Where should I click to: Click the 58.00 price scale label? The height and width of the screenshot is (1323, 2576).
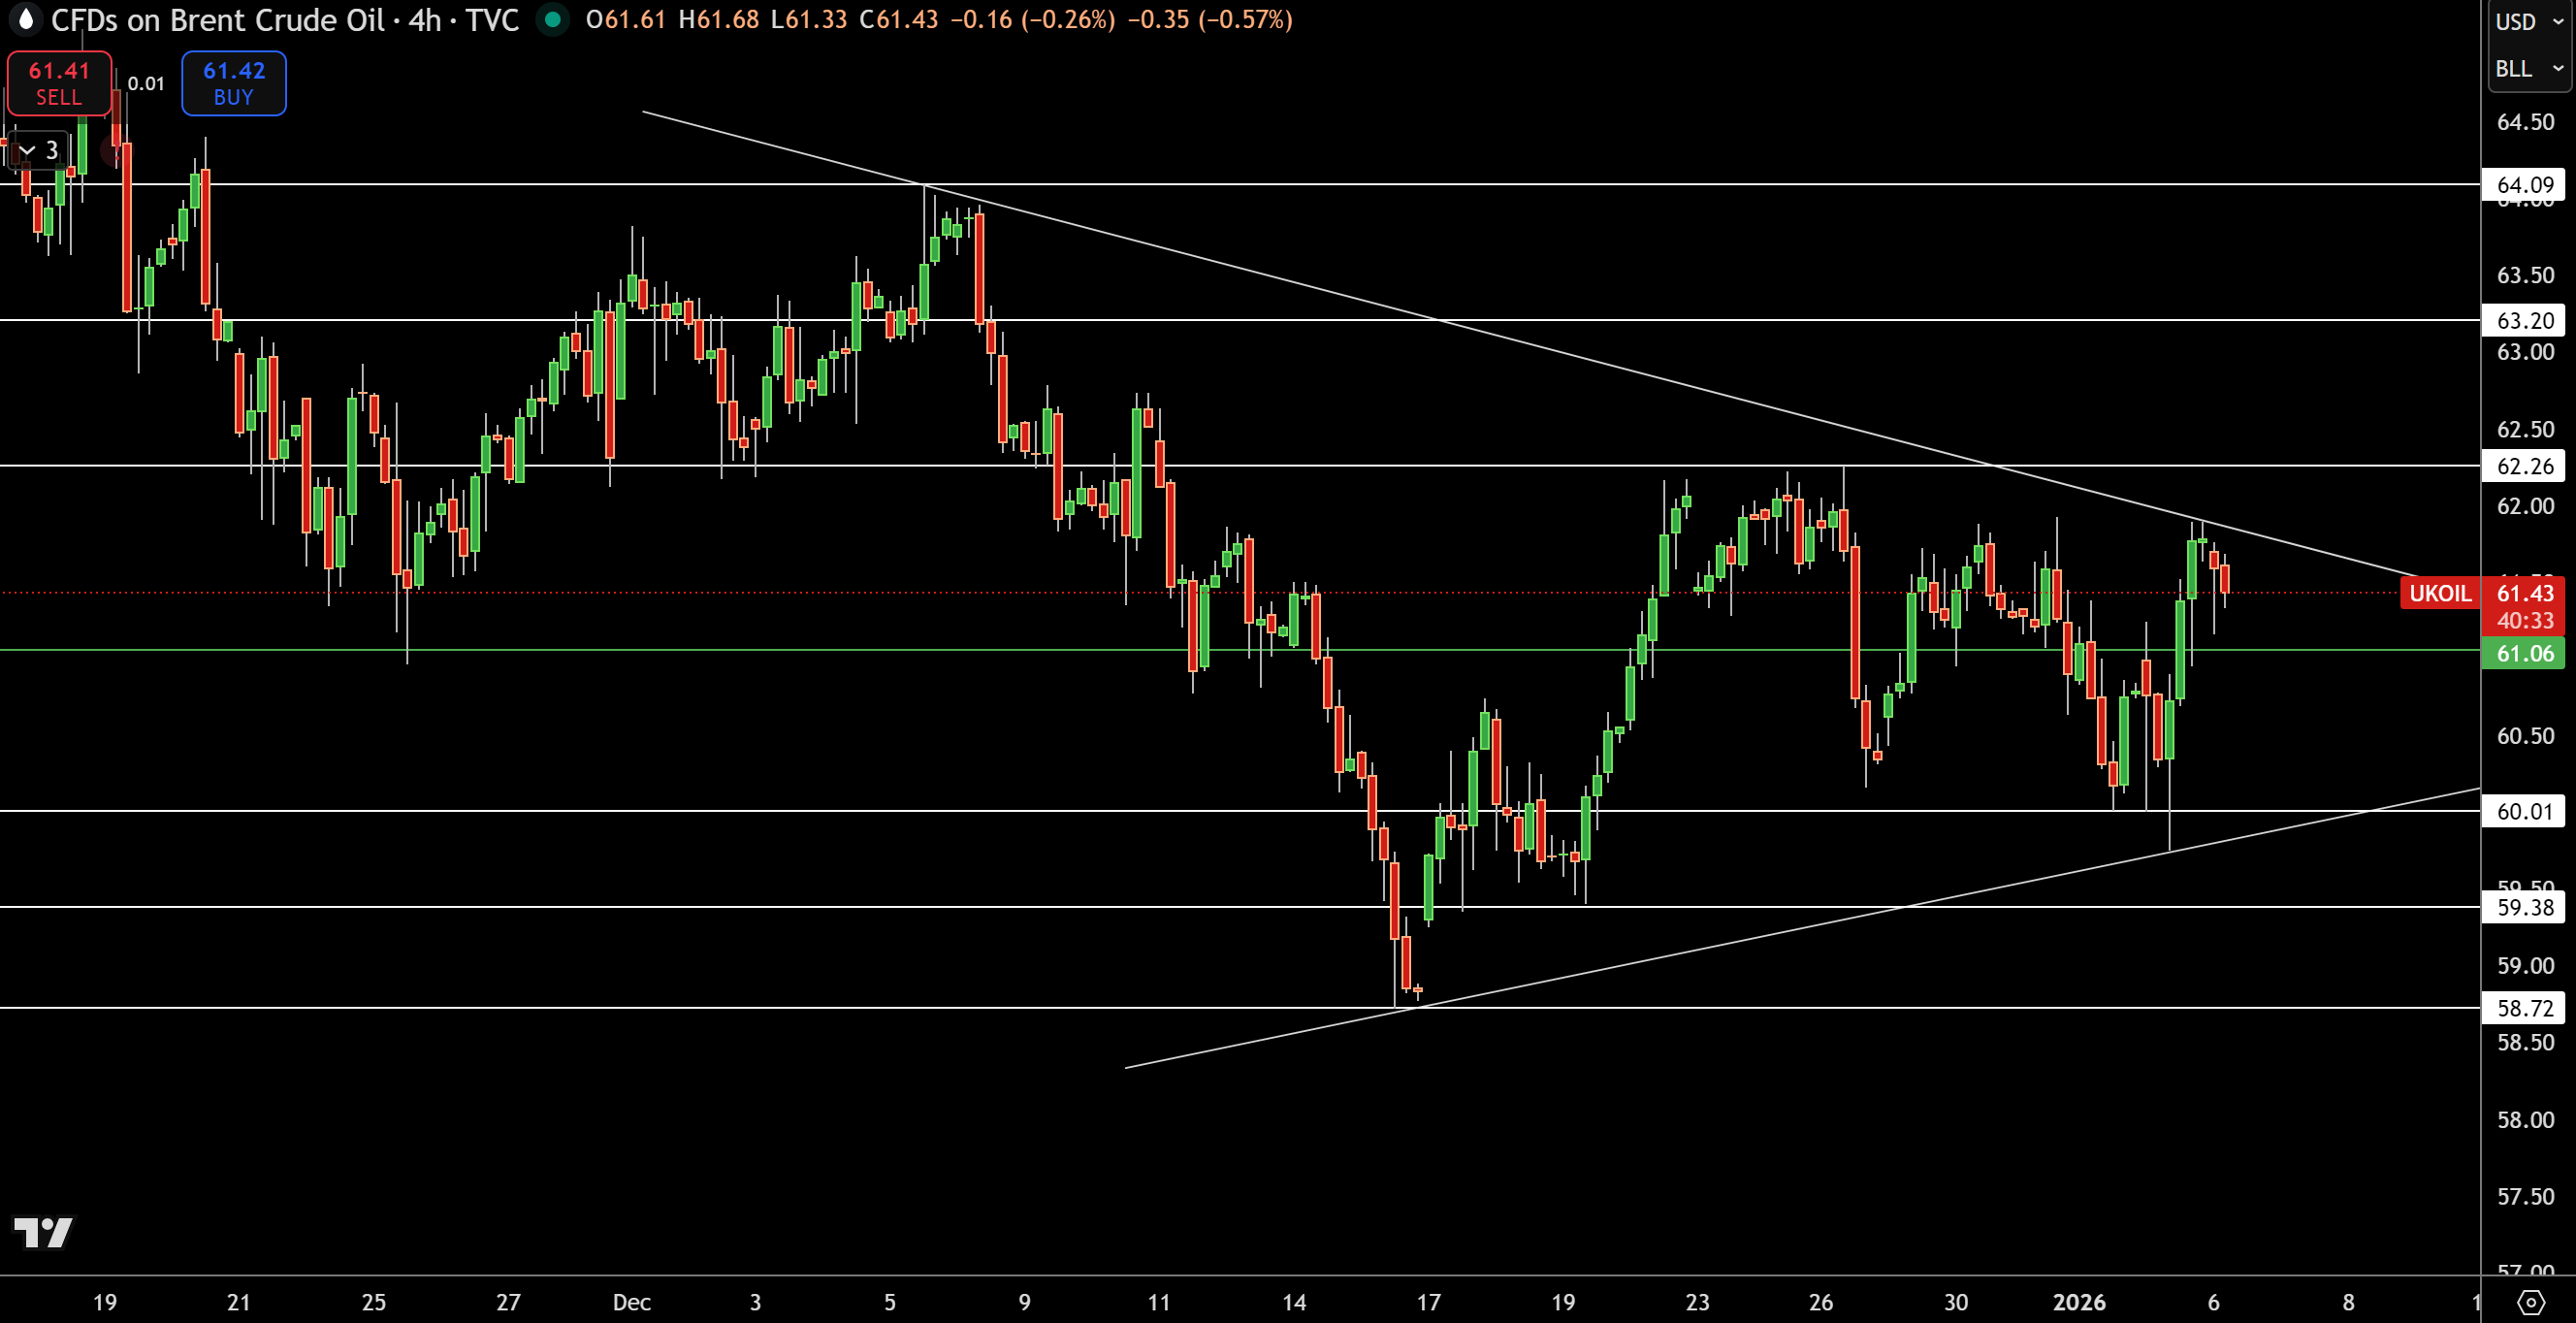(x=2525, y=1120)
